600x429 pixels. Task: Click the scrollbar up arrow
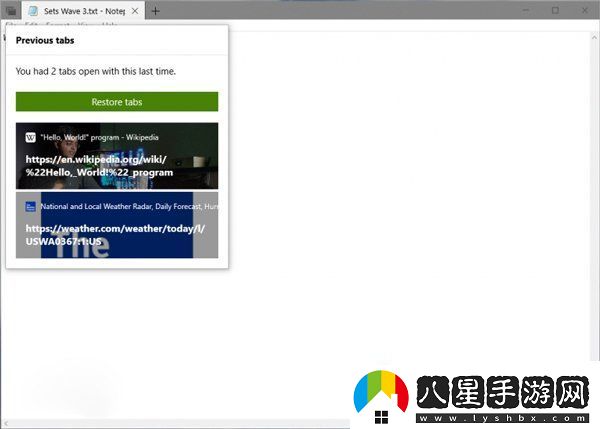point(594,36)
